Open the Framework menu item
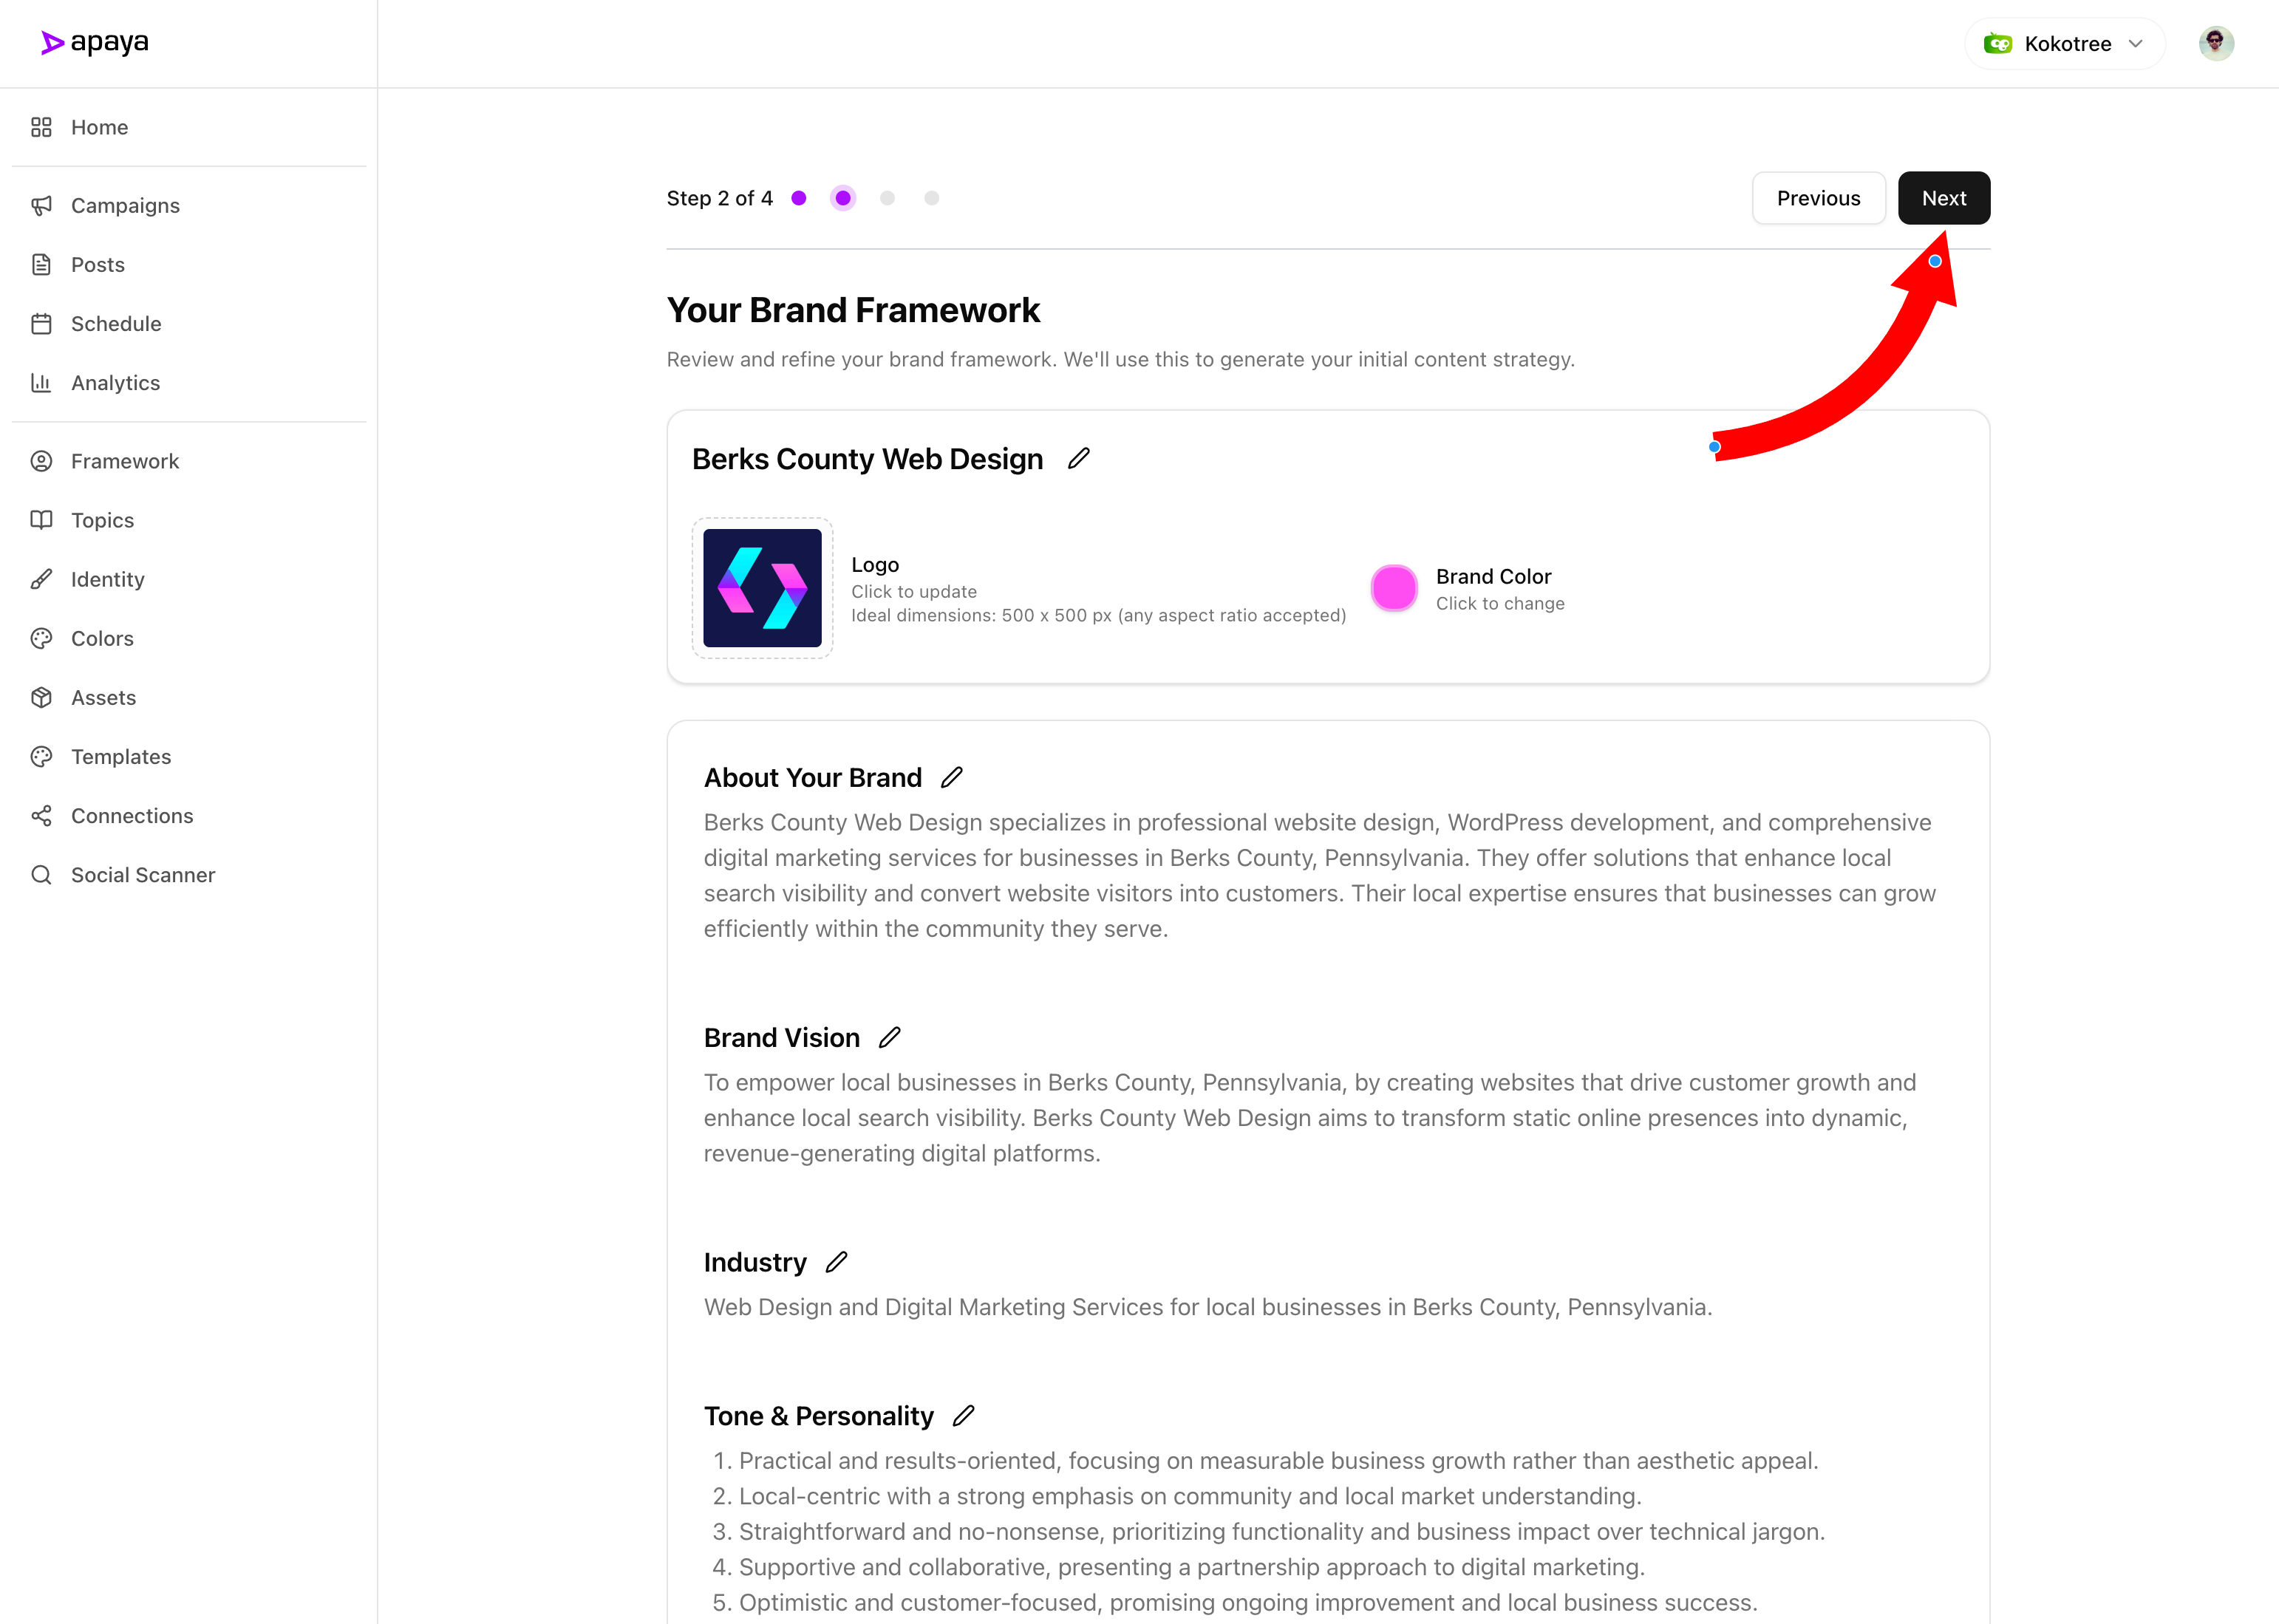The width and height of the screenshot is (2279, 1624). (124, 460)
